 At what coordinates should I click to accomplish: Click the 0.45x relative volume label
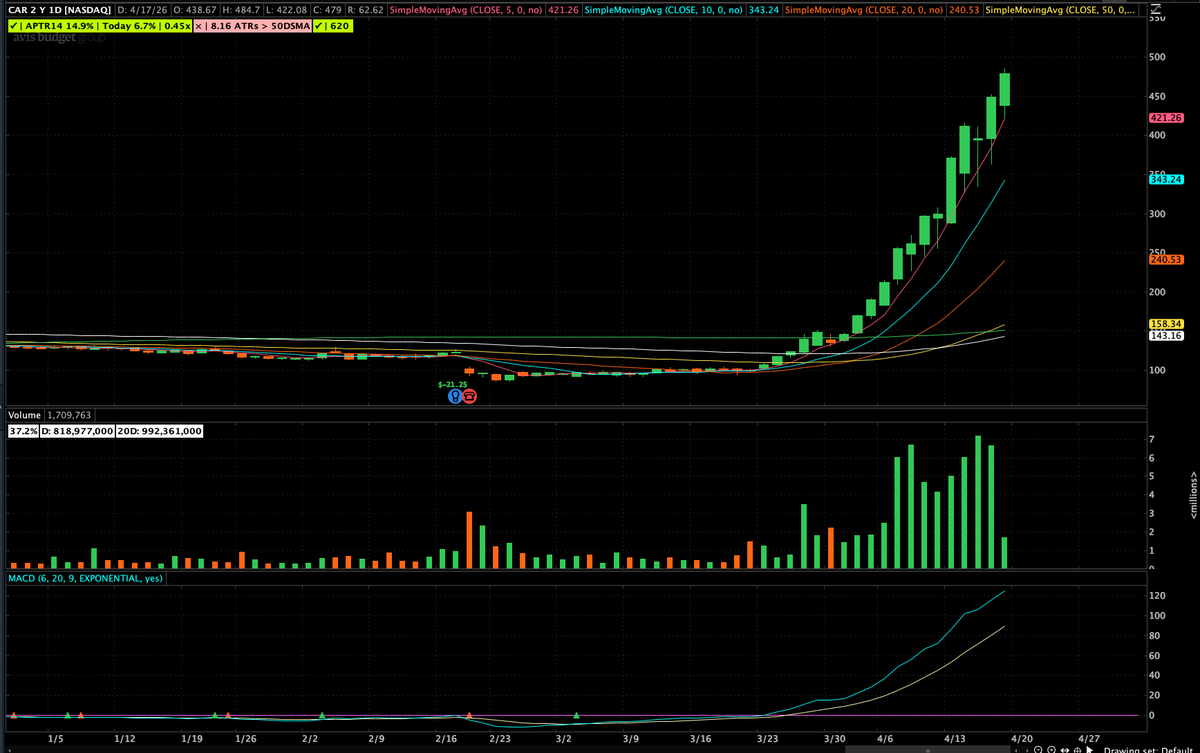click(x=178, y=26)
